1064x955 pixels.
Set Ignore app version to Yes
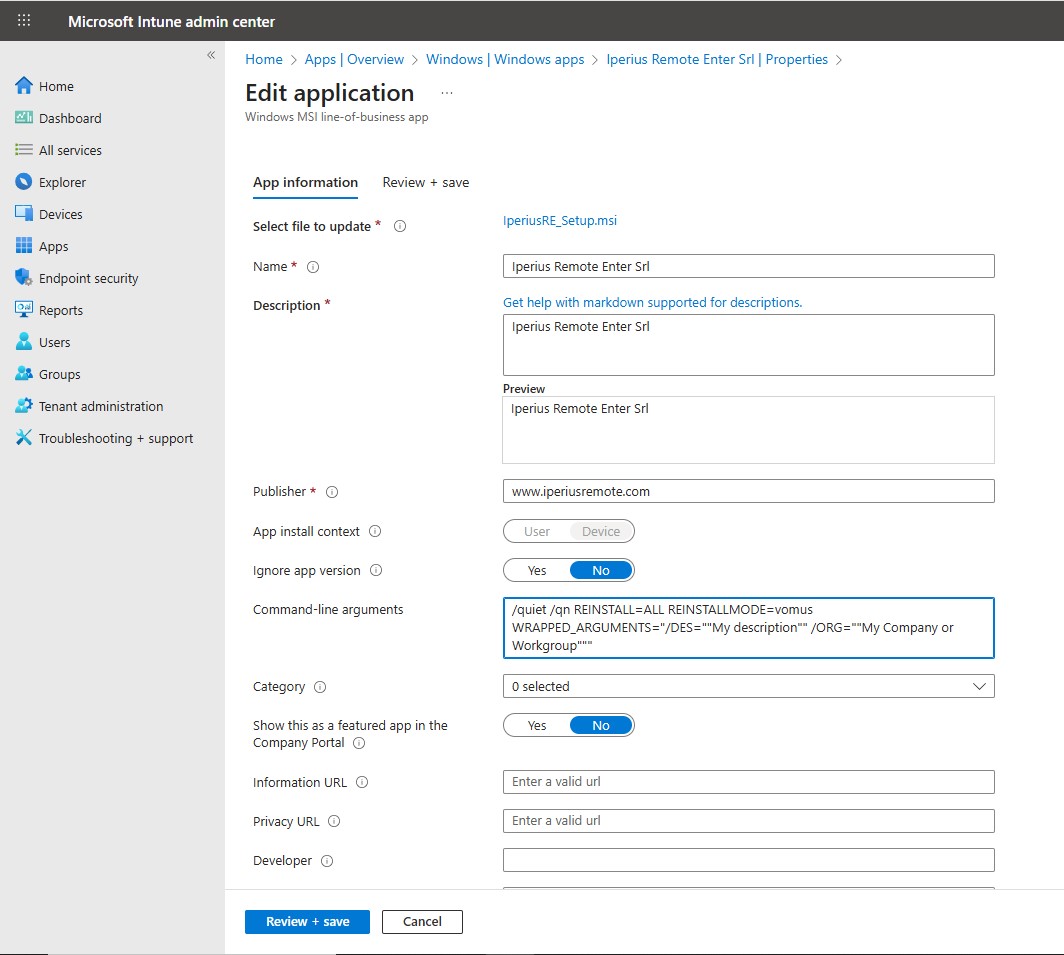click(x=537, y=571)
